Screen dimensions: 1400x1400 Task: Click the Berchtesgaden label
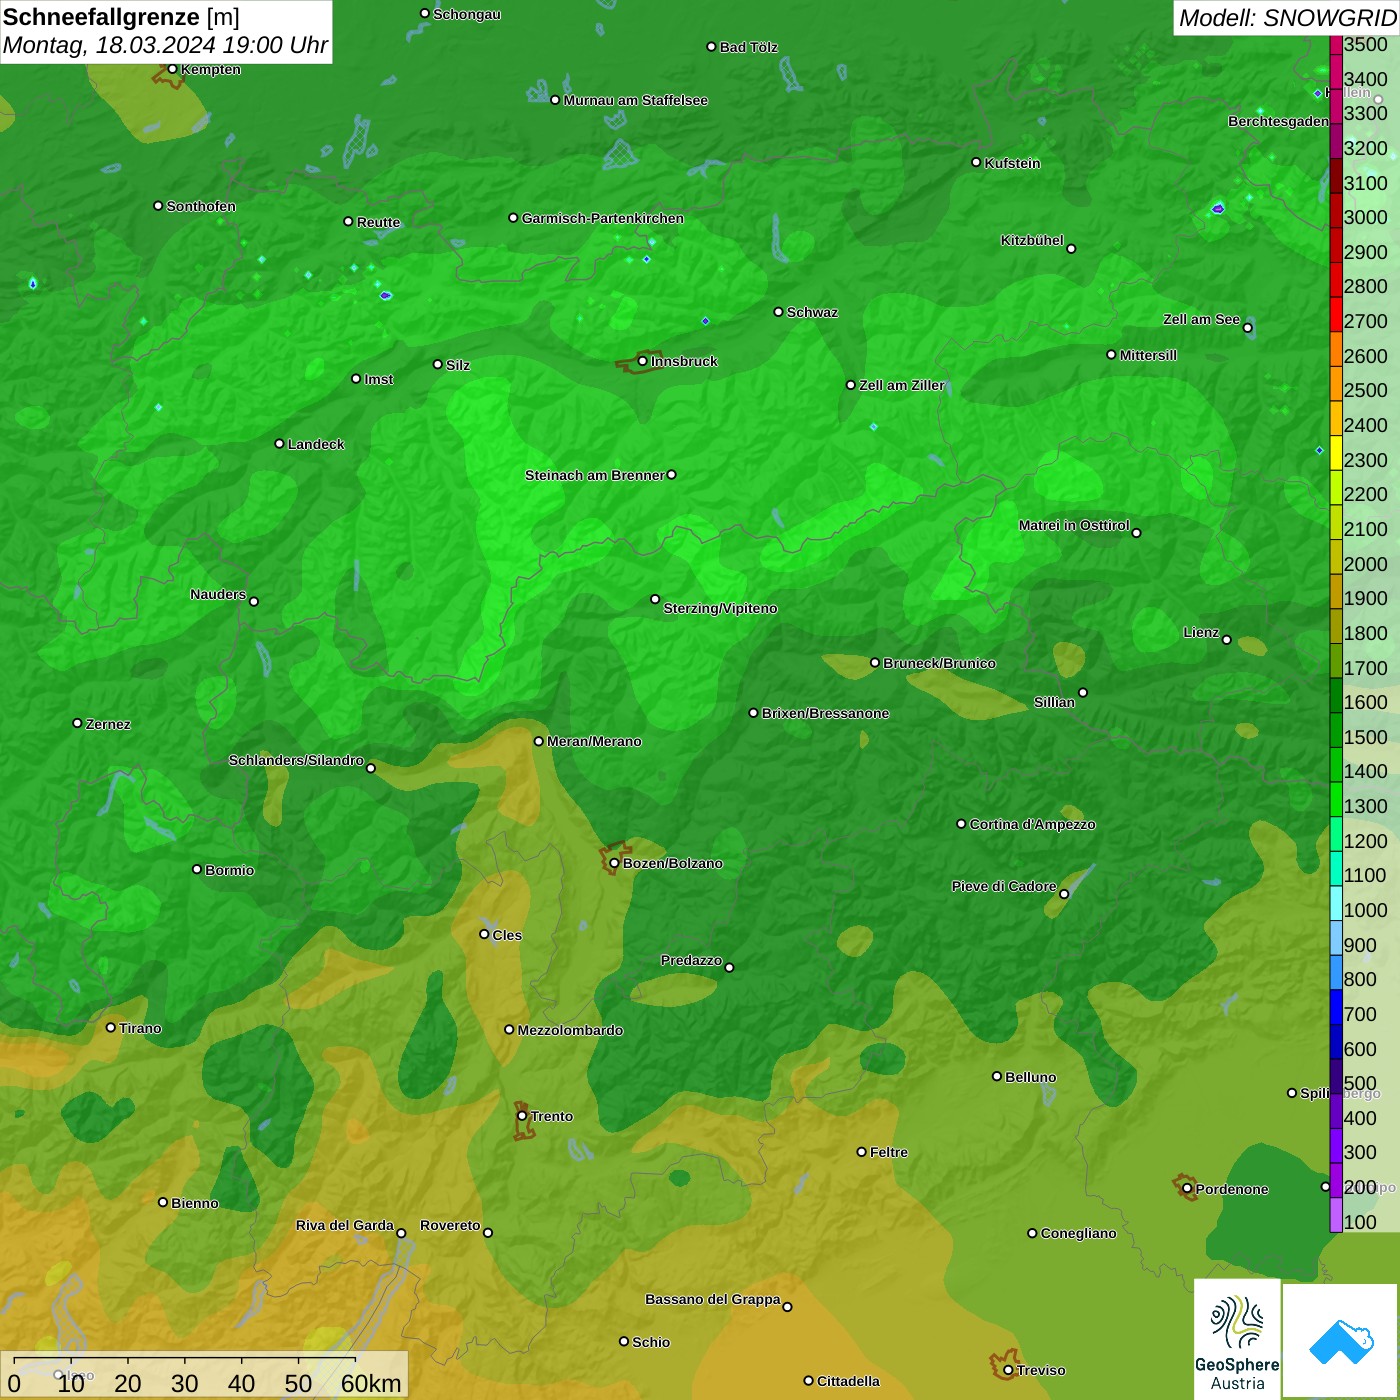tap(1278, 121)
